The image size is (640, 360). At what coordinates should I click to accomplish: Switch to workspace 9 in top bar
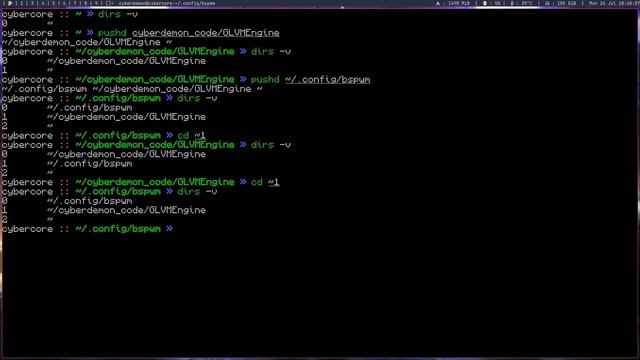coord(96,3)
